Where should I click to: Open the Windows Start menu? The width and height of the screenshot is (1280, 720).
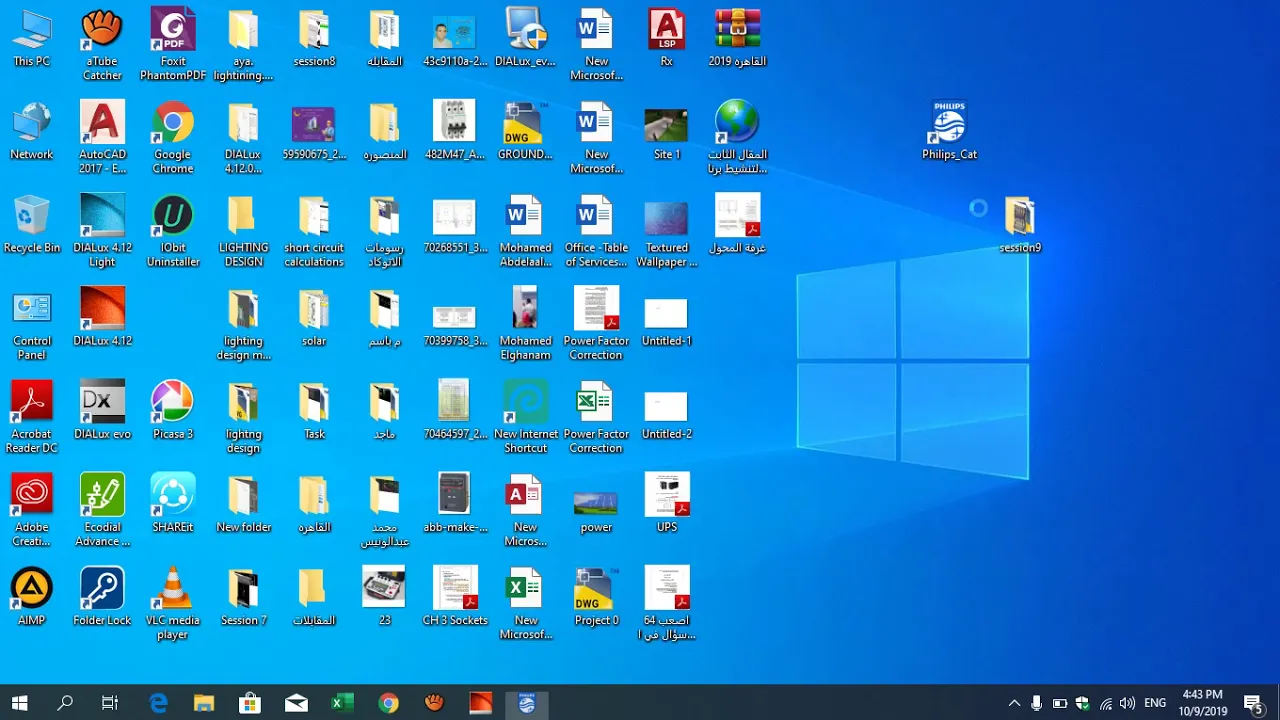(19, 703)
